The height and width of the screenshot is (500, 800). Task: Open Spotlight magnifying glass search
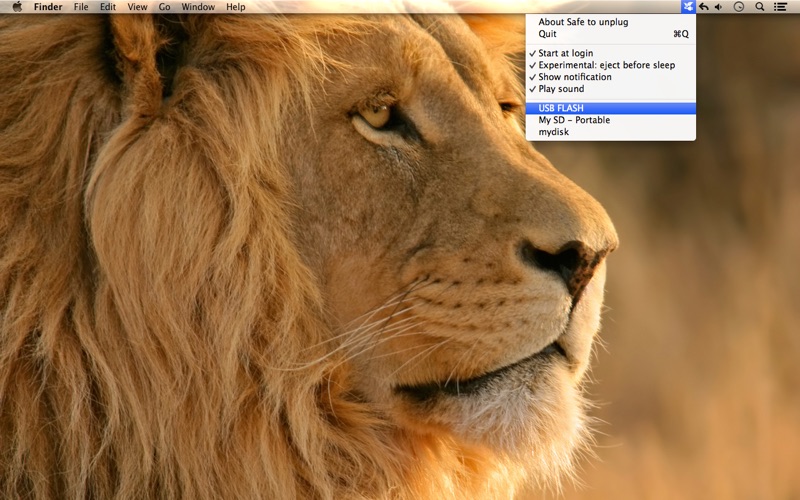760,7
